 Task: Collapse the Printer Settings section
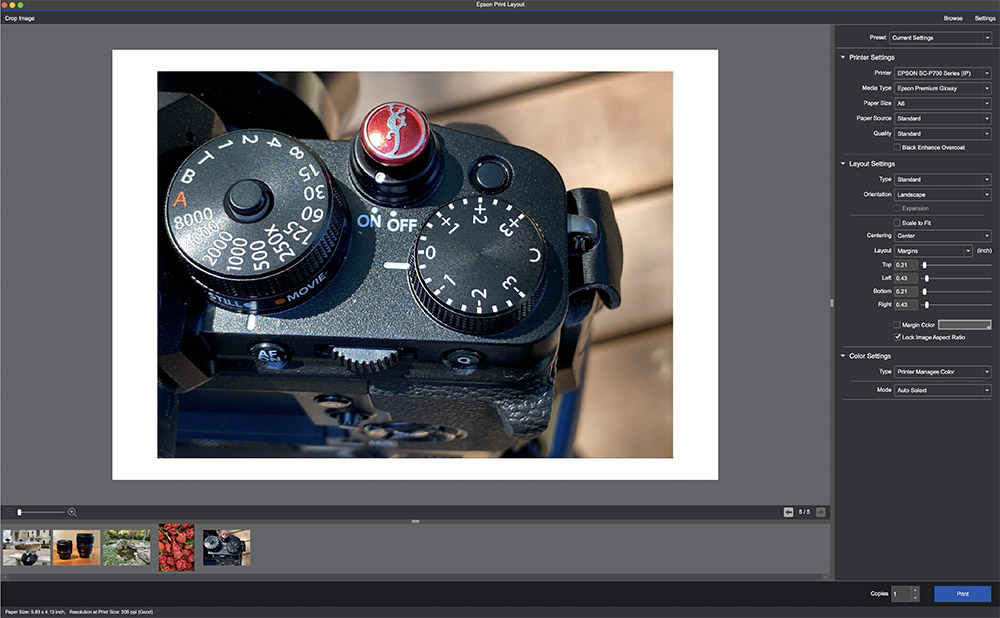pyautogui.click(x=843, y=57)
